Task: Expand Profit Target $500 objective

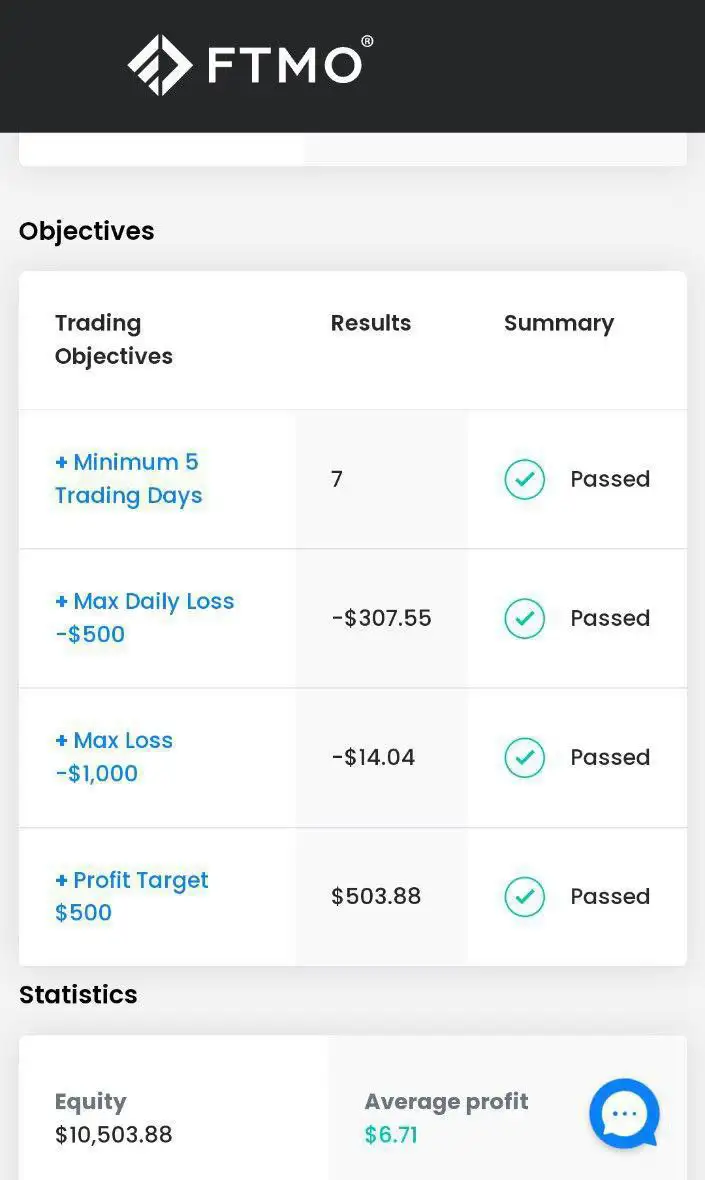Action: click(131, 895)
